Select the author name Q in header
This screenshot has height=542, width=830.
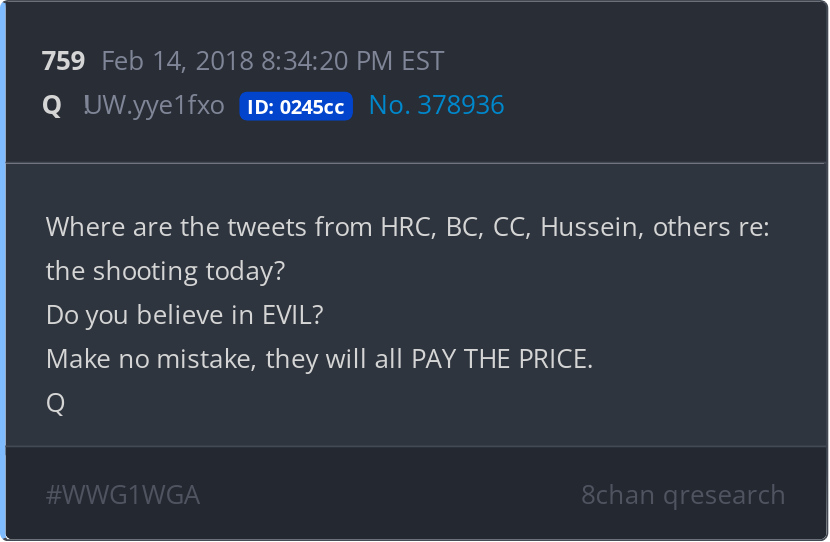[x=52, y=106]
